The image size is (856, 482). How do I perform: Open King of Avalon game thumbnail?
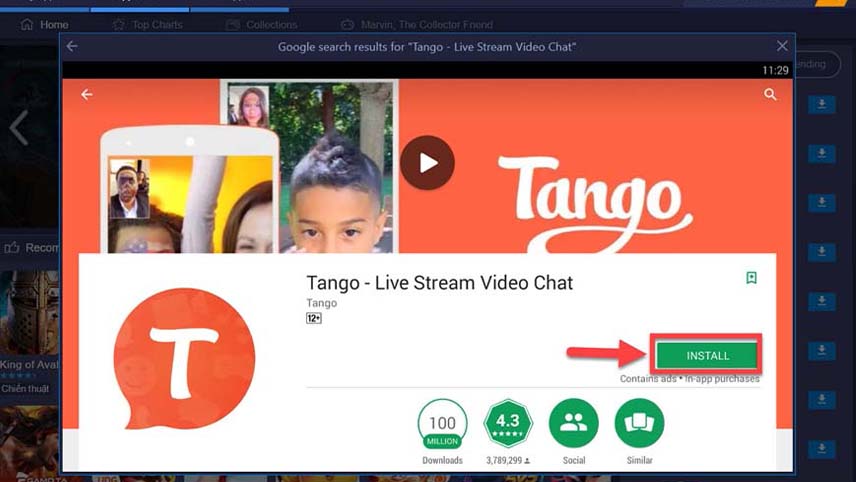pyautogui.click(x=29, y=312)
